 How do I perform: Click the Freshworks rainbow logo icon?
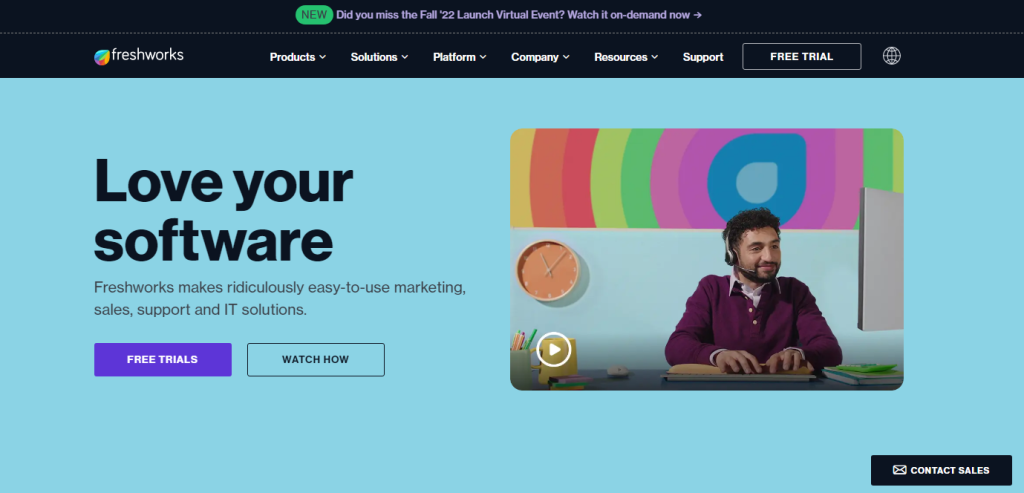(102, 57)
